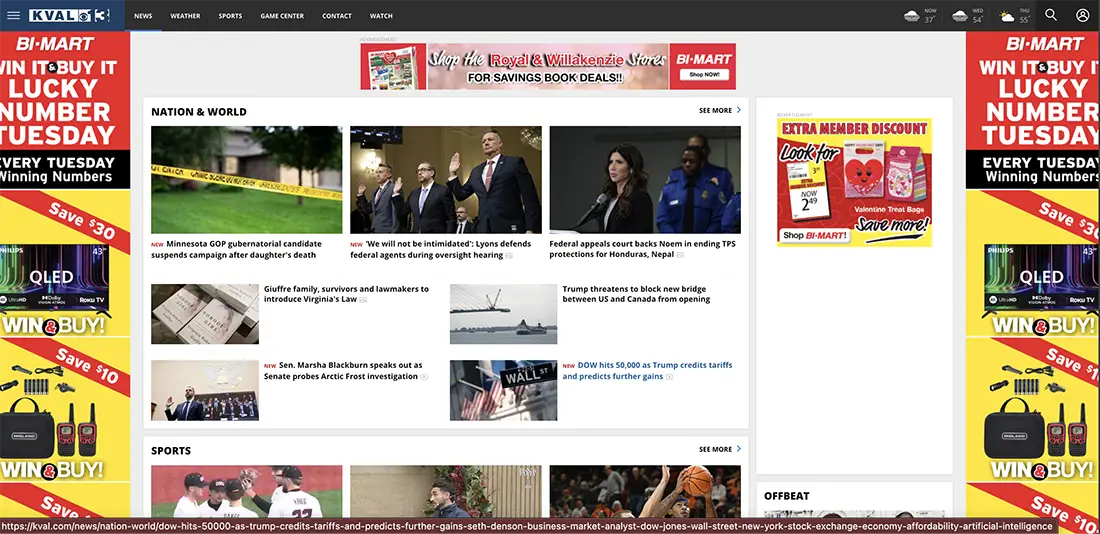Viewport: 1100px width, 534px height.
Task: Click the oversight hearing sworn-in thumbnail
Action: pyautogui.click(x=445, y=180)
